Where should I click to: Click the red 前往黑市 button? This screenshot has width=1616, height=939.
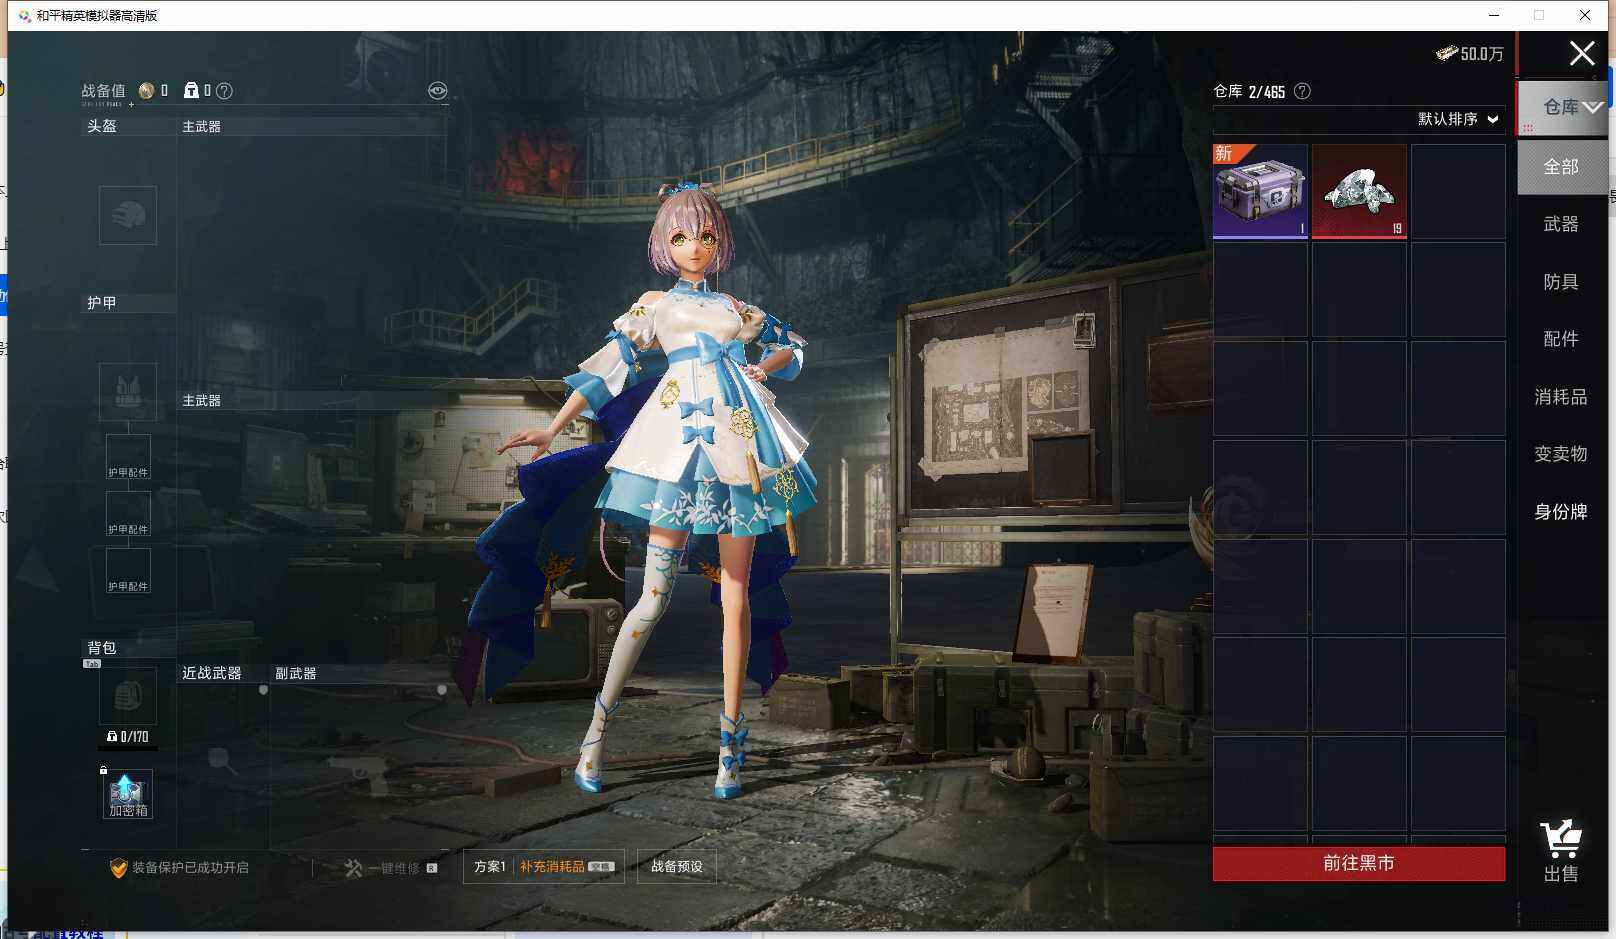tap(1359, 864)
